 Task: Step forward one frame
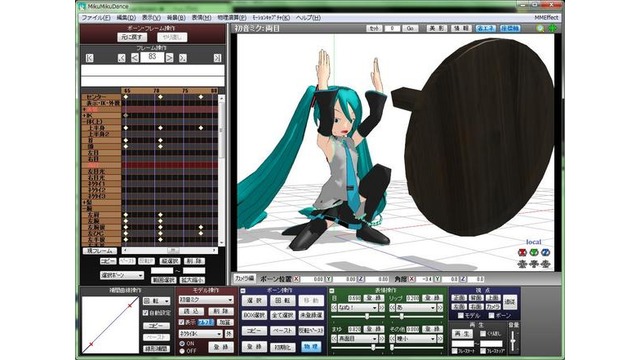169,58
